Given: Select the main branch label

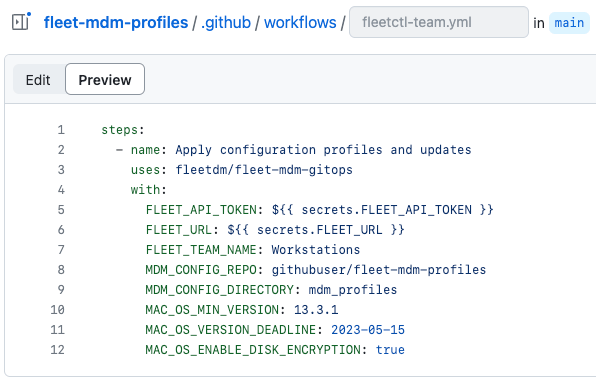Looking at the screenshot, I should coord(569,23).
